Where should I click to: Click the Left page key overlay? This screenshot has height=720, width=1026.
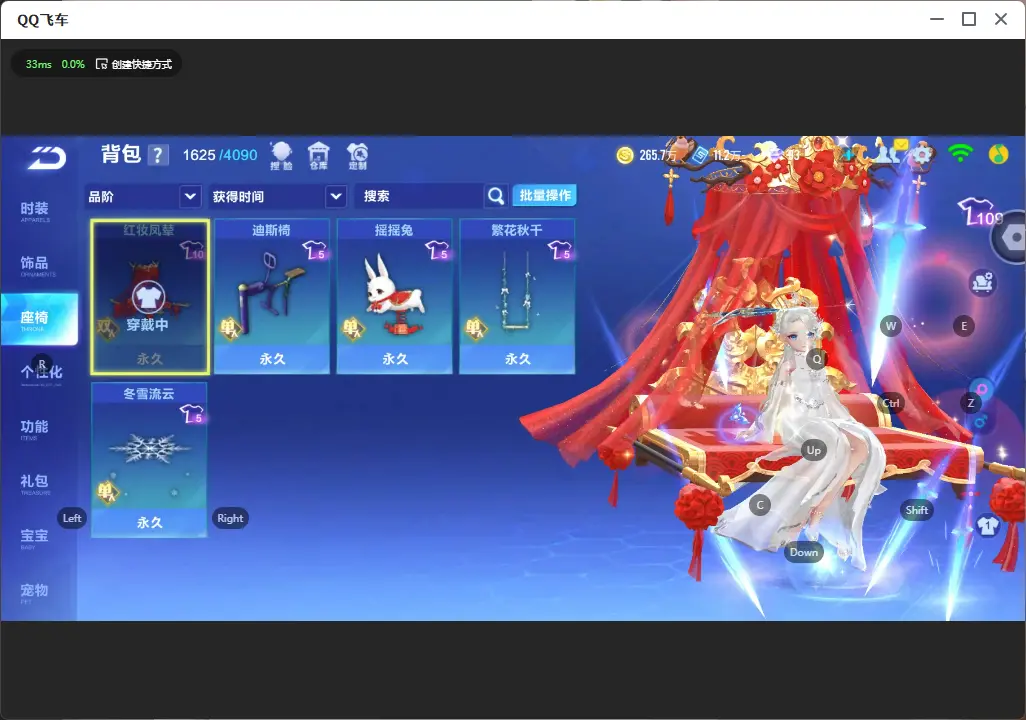pos(72,518)
